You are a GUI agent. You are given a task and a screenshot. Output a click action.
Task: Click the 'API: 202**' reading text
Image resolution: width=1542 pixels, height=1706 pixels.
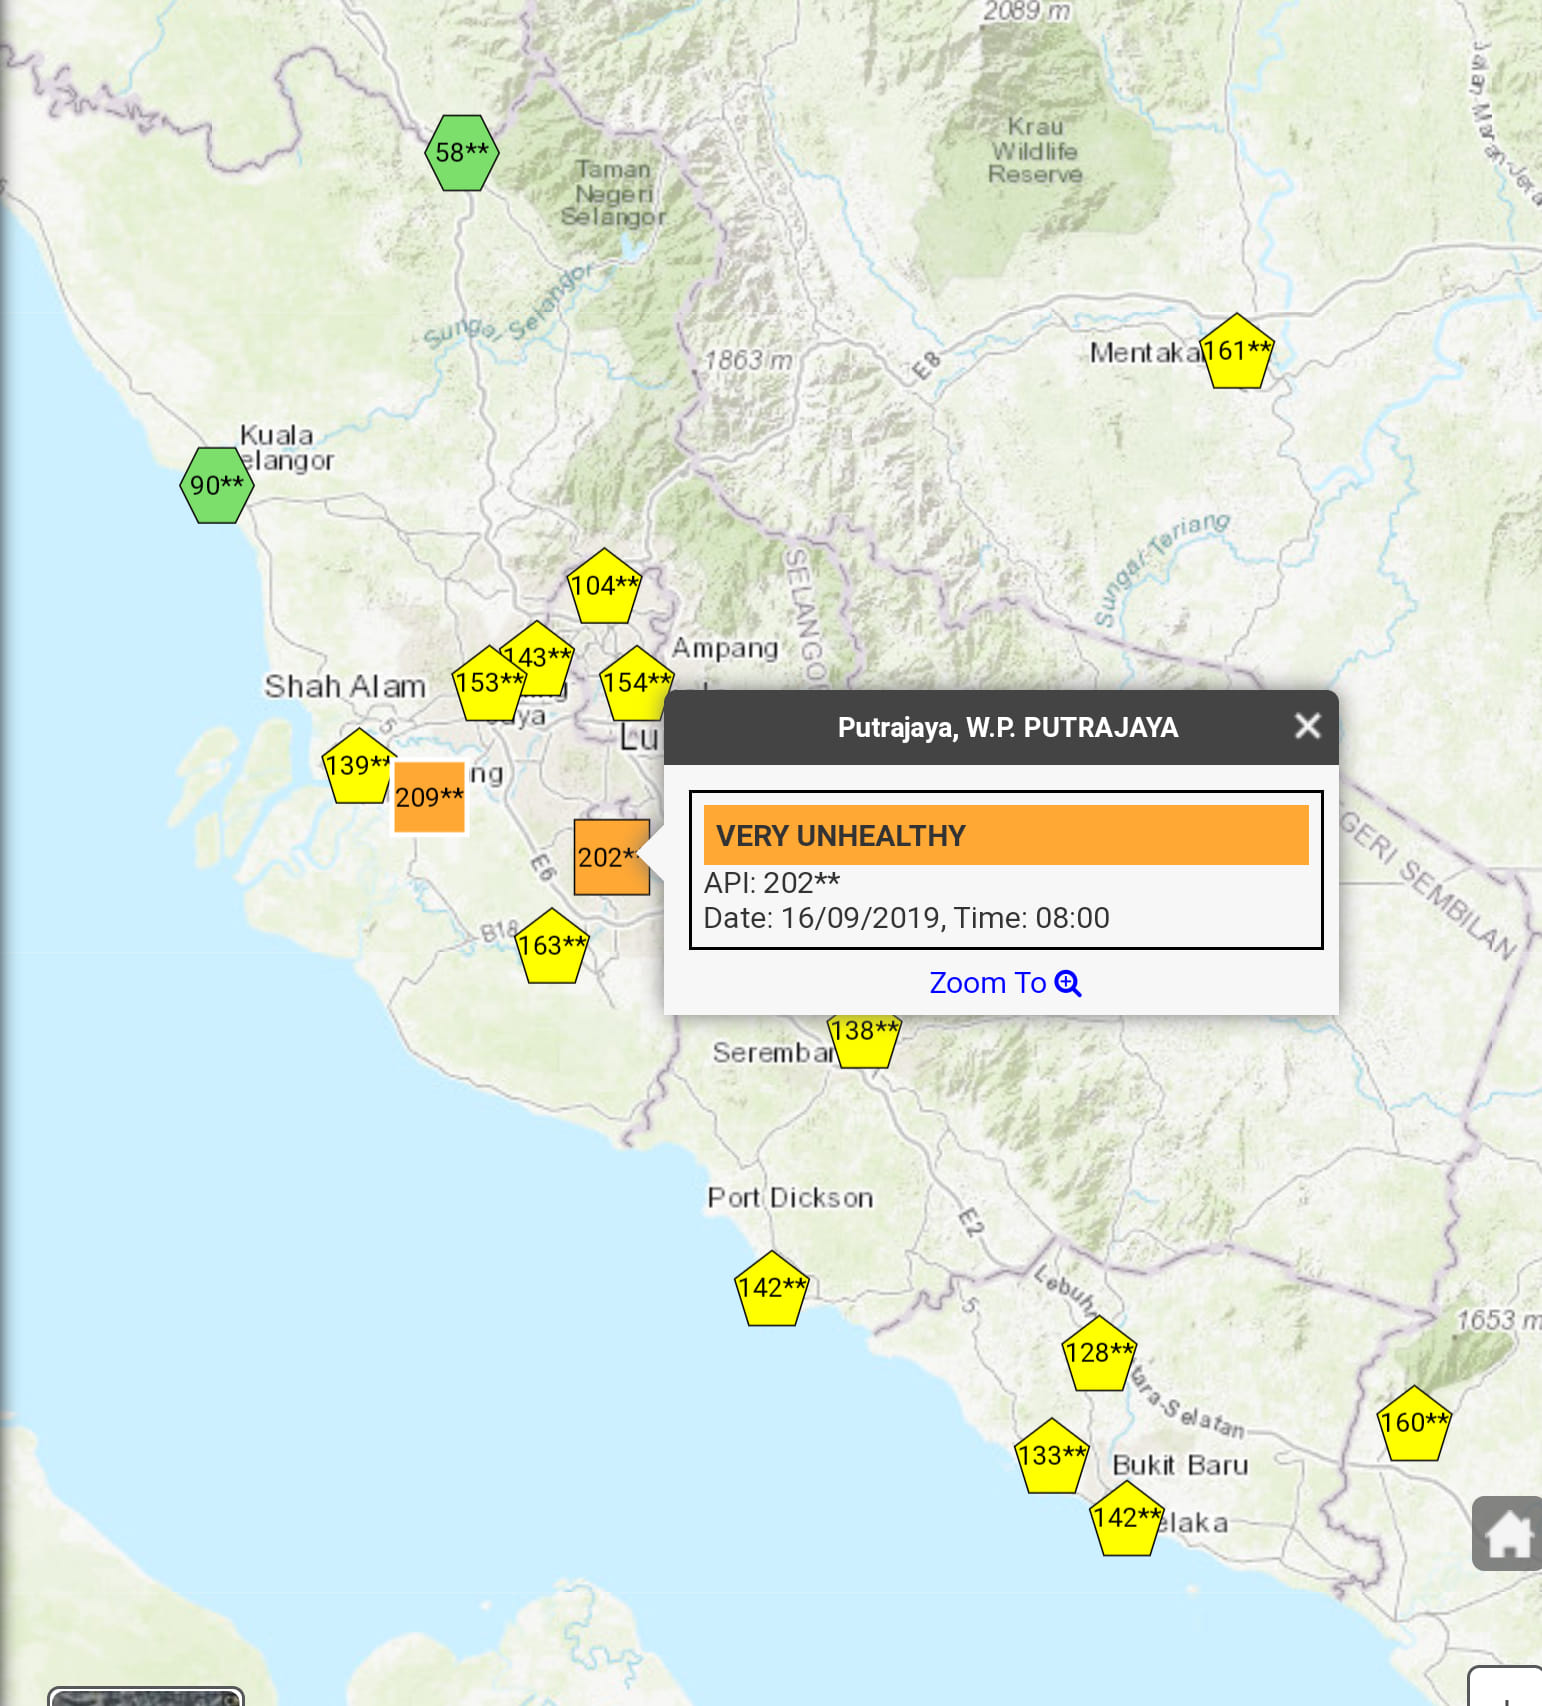click(772, 883)
